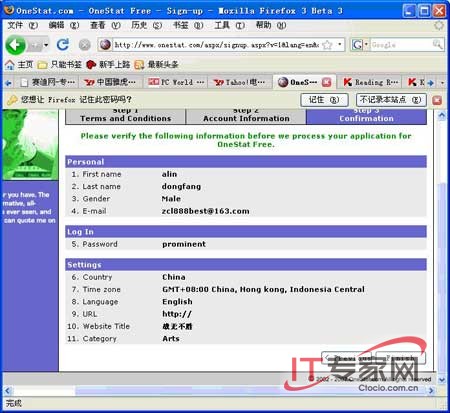The width and height of the screenshot is (450, 413).
Task: Open the search engine selector dropdown
Action: click(366, 44)
